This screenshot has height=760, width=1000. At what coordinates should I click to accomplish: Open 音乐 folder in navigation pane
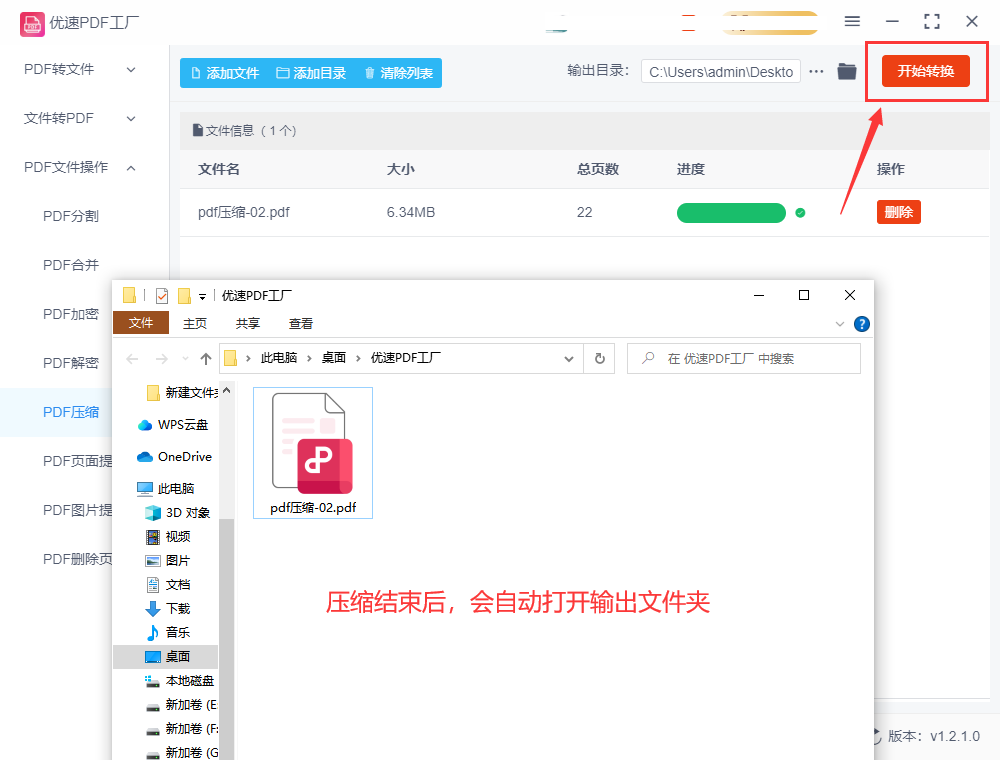click(168, 632)
